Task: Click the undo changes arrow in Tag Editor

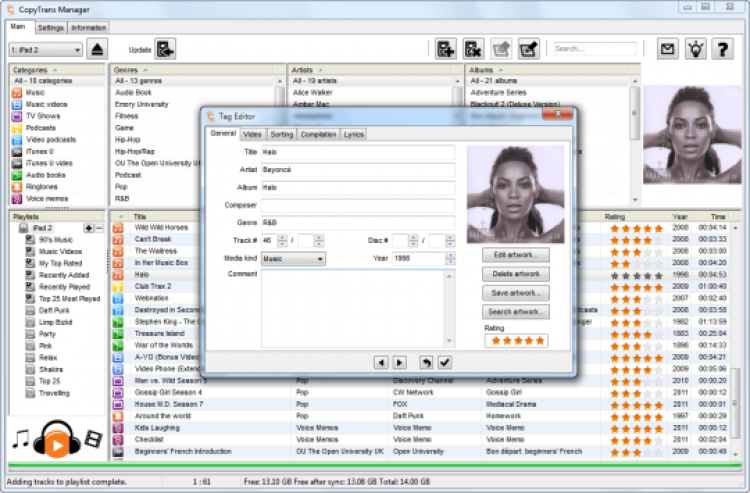Action: pos(426,362)
